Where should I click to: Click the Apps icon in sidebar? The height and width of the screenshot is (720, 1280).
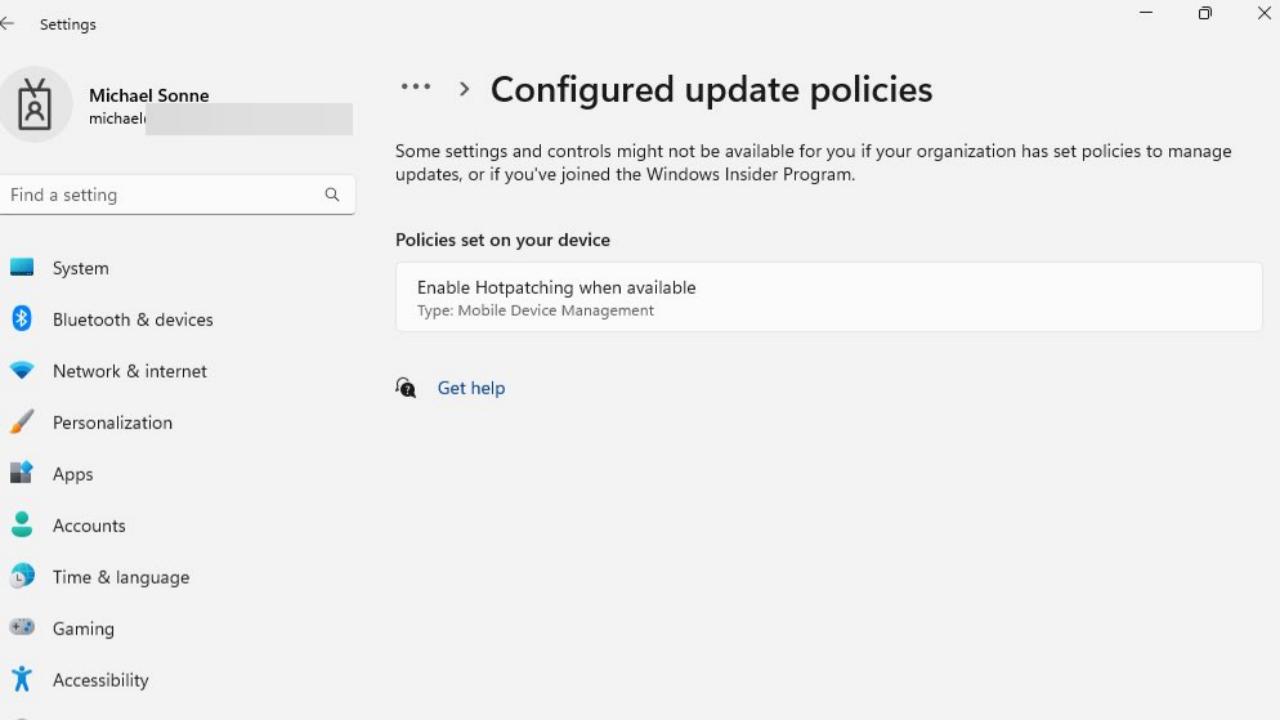pyautogui.click(x=22, y=474)
